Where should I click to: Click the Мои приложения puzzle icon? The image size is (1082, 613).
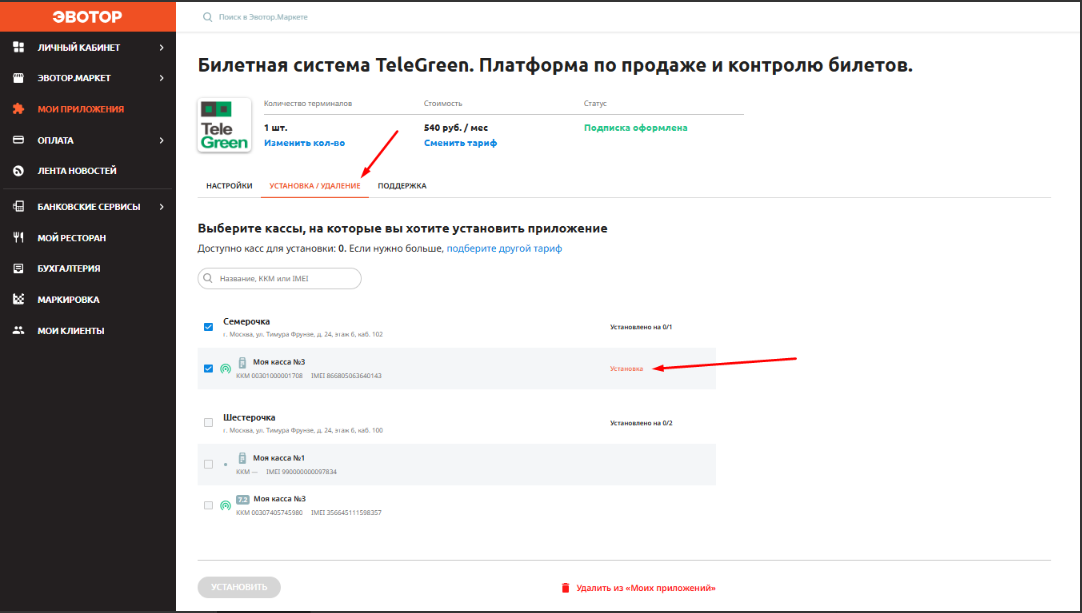(19, 109)
